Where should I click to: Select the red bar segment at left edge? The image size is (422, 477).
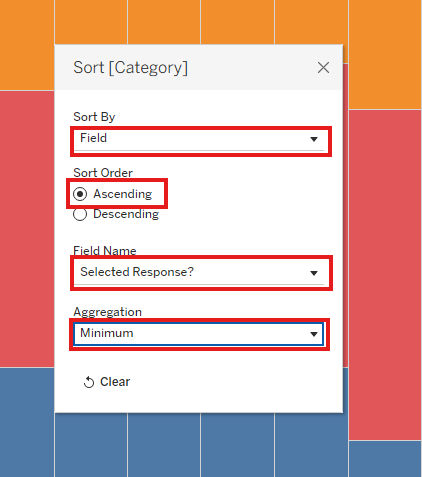pyautogui.click(x=27, y=229)
